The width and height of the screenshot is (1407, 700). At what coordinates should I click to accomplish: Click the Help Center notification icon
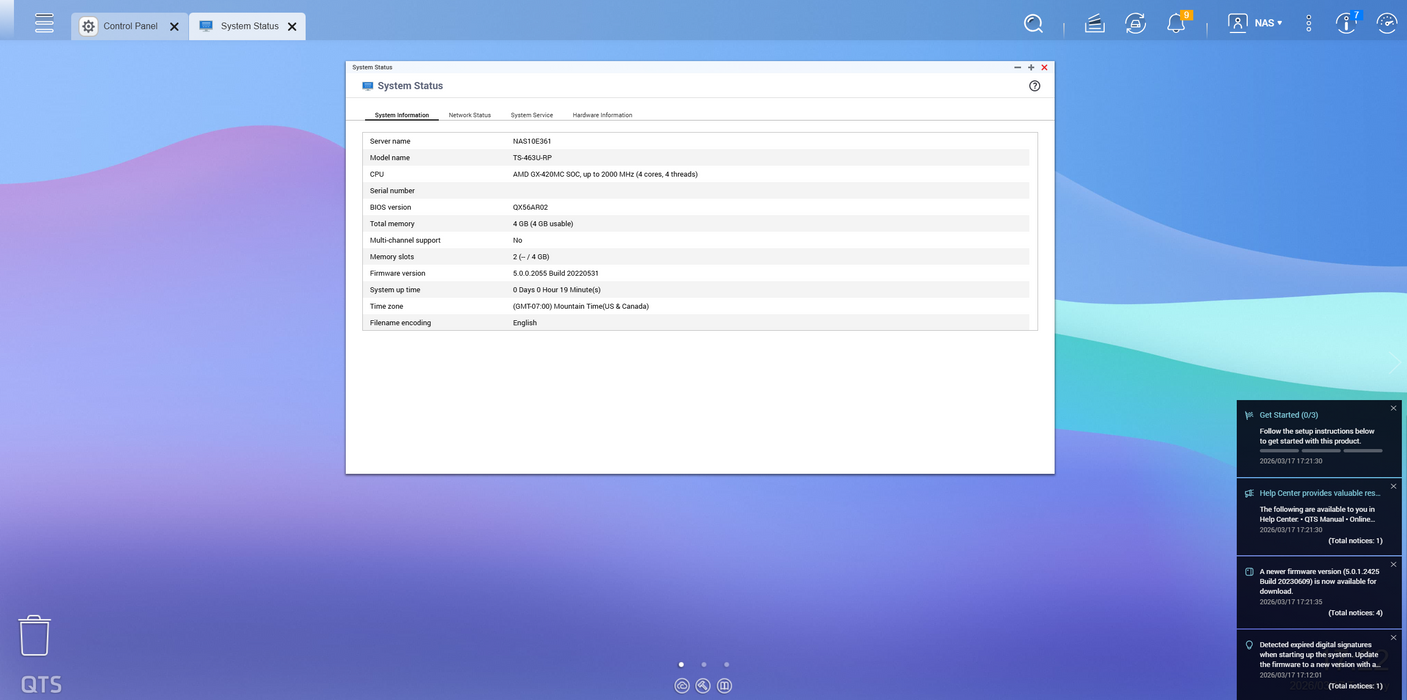tap(1249, 493)
